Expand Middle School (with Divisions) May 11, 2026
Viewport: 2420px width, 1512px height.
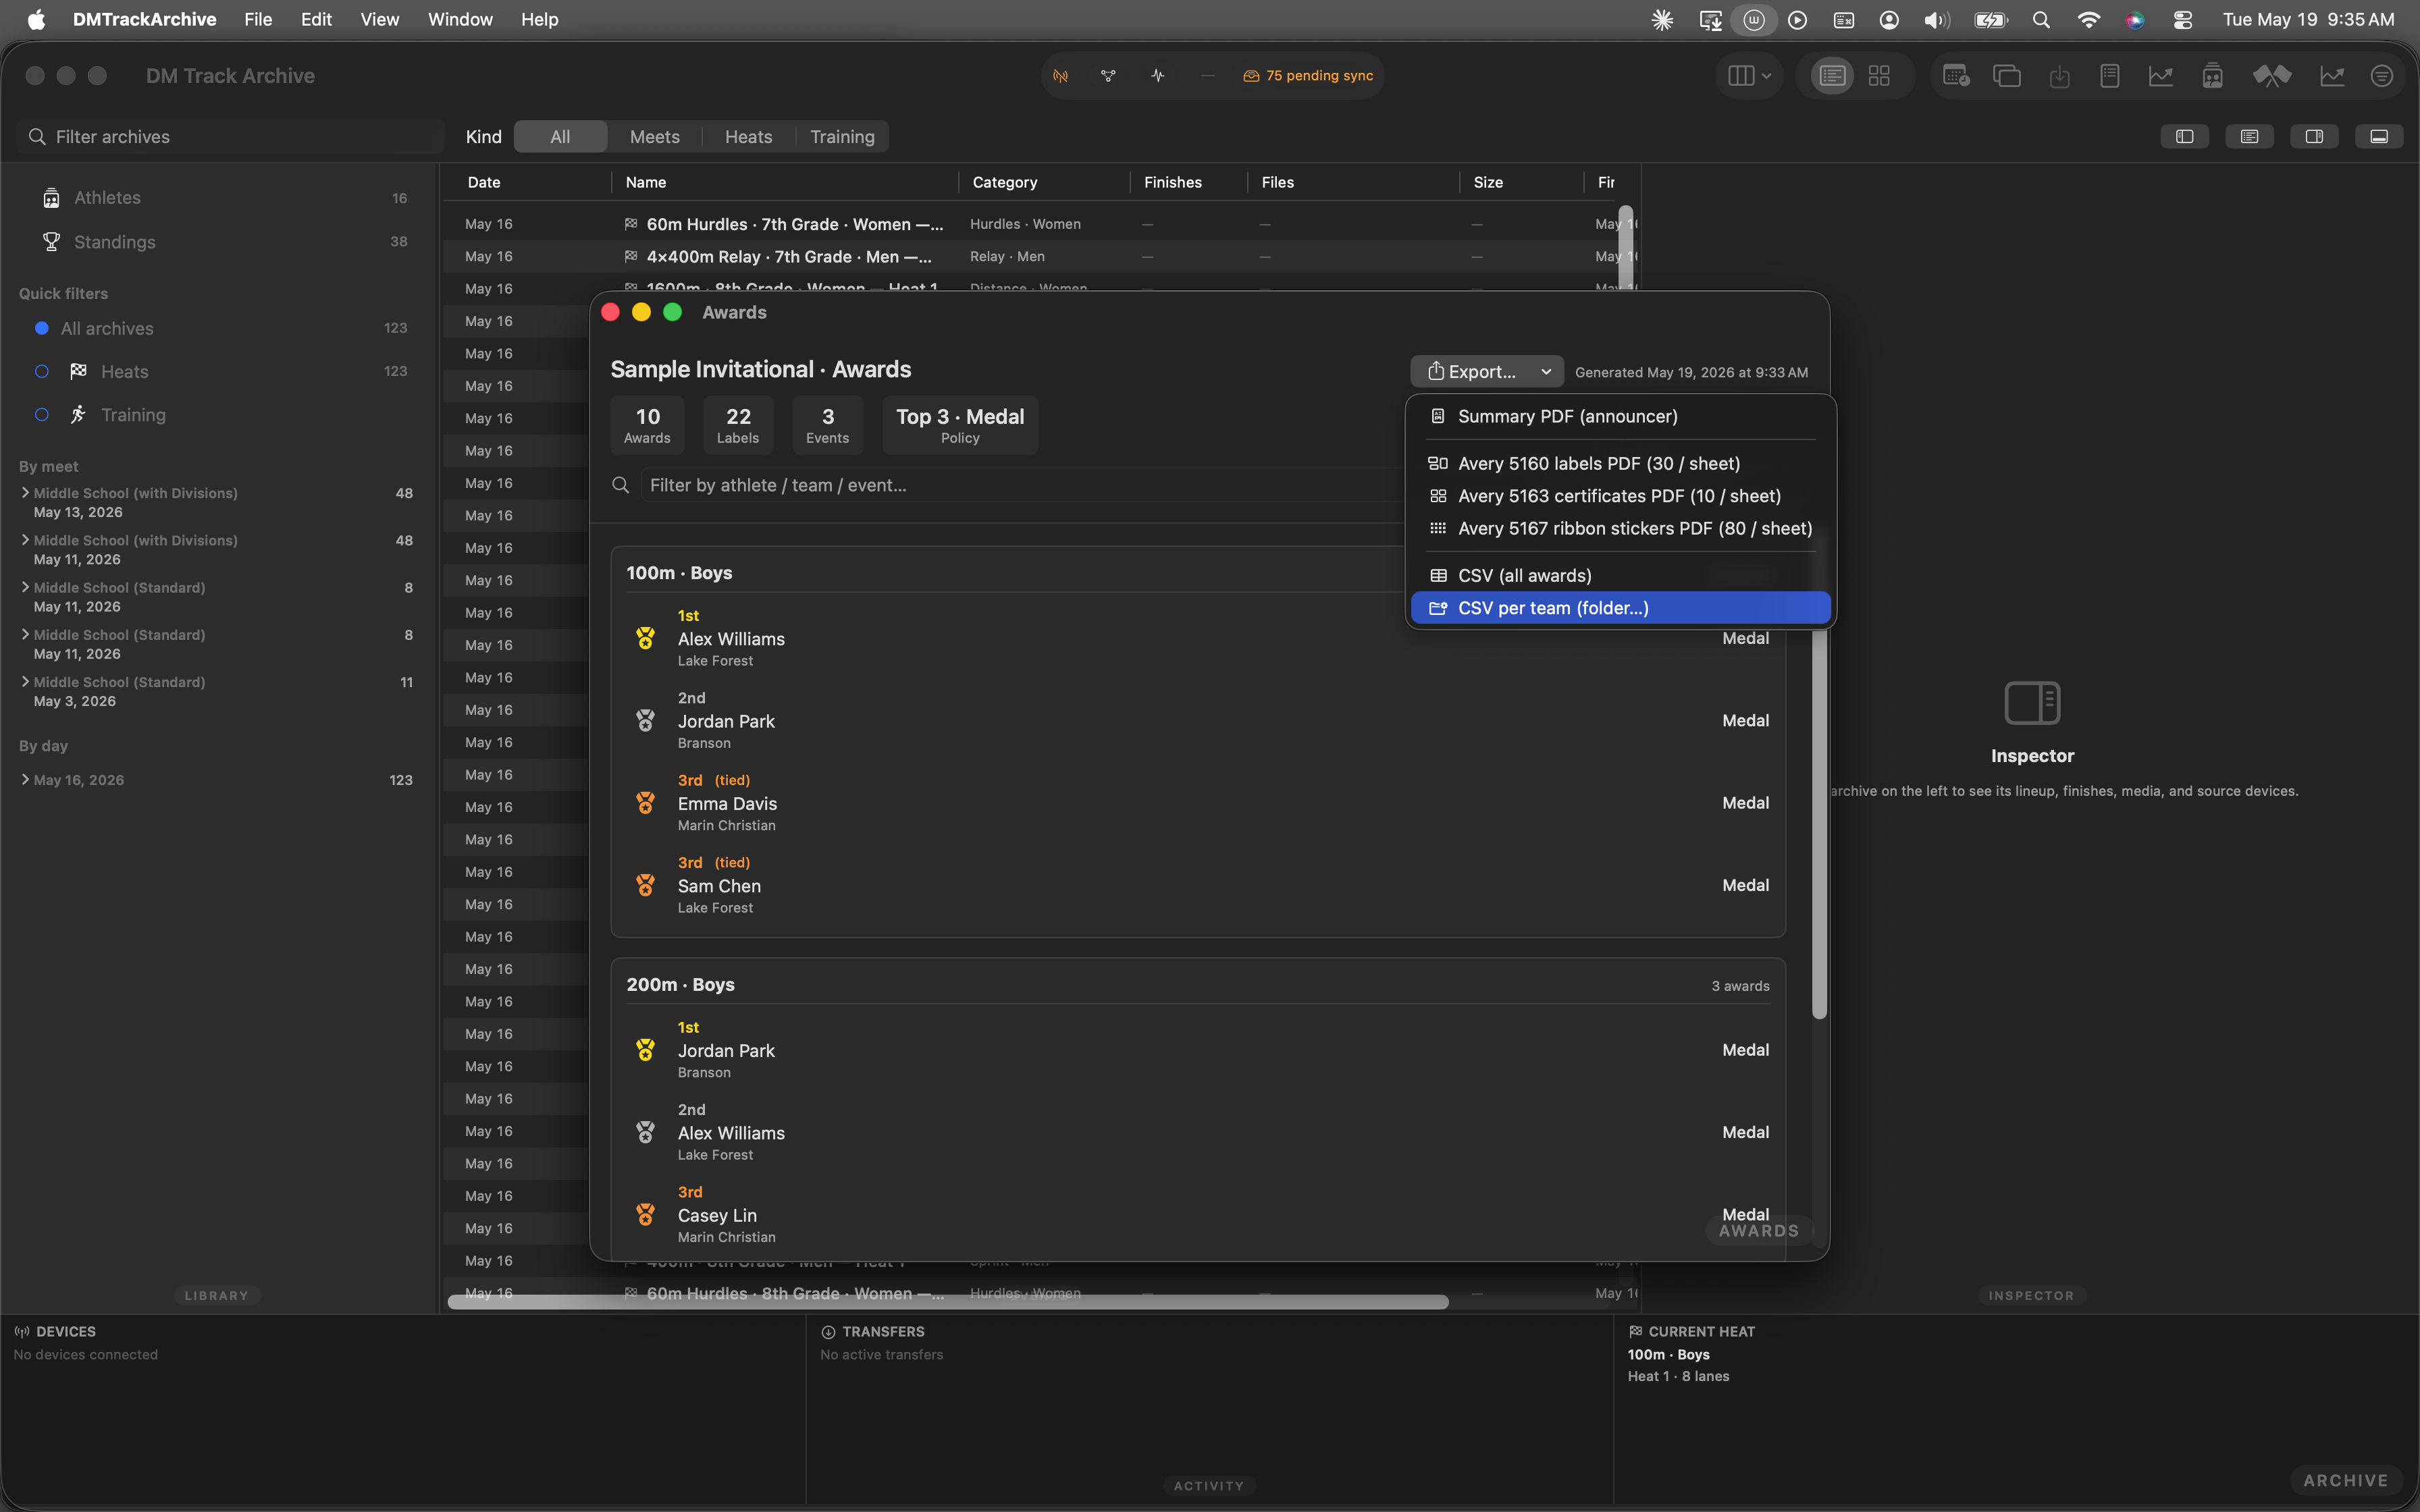point(25,540)
